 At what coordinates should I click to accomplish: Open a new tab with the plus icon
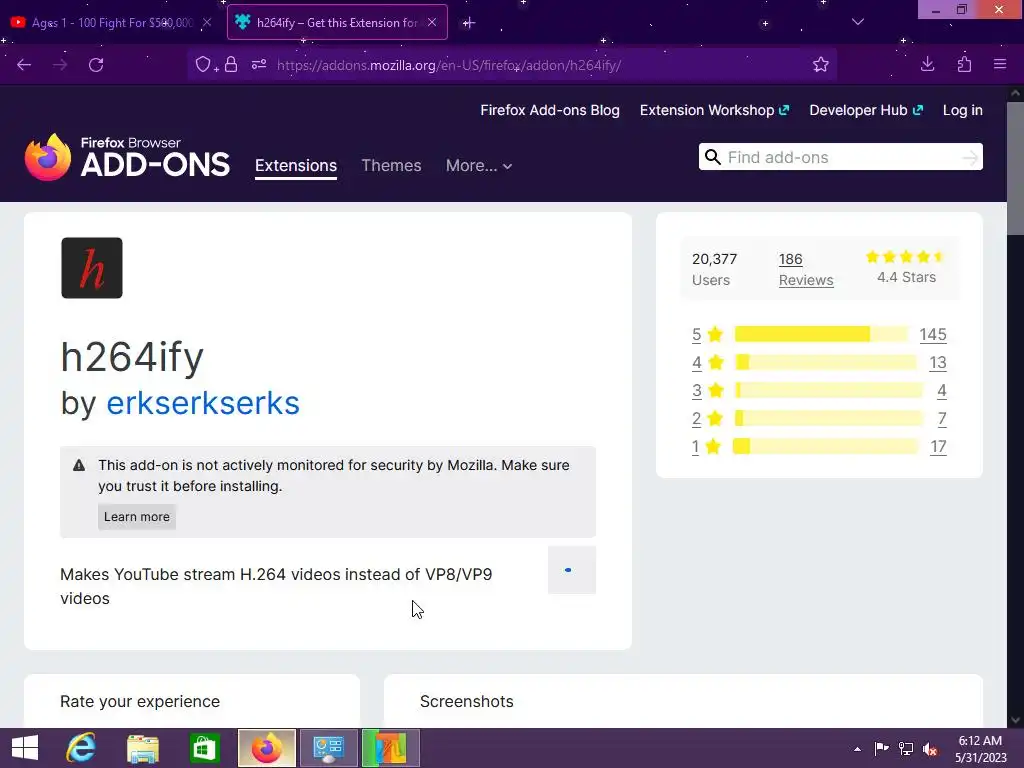click(468, 23)
